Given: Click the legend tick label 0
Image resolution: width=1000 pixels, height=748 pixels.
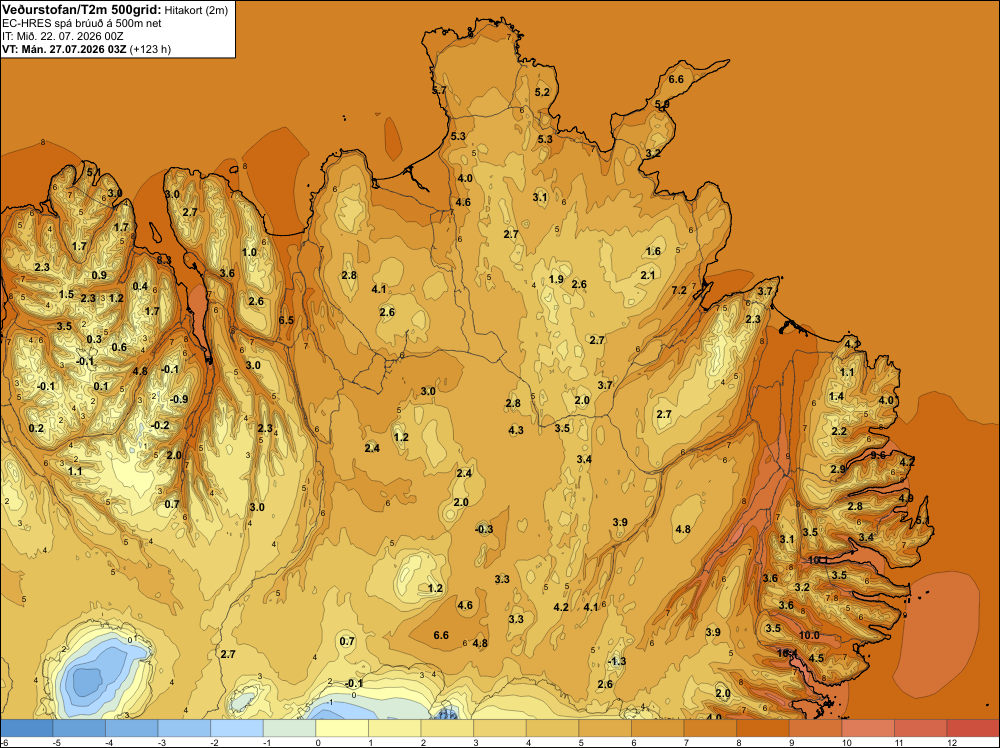Looking at the screenshot, I should (318, 742).
